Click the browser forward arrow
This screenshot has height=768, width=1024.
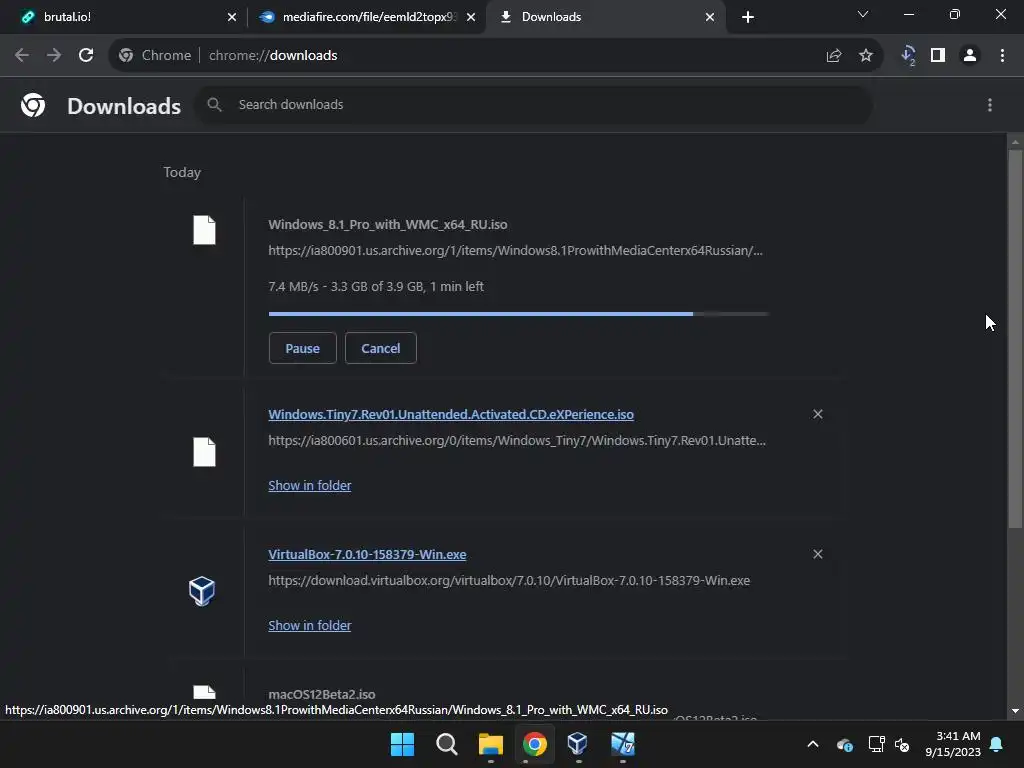54,56
